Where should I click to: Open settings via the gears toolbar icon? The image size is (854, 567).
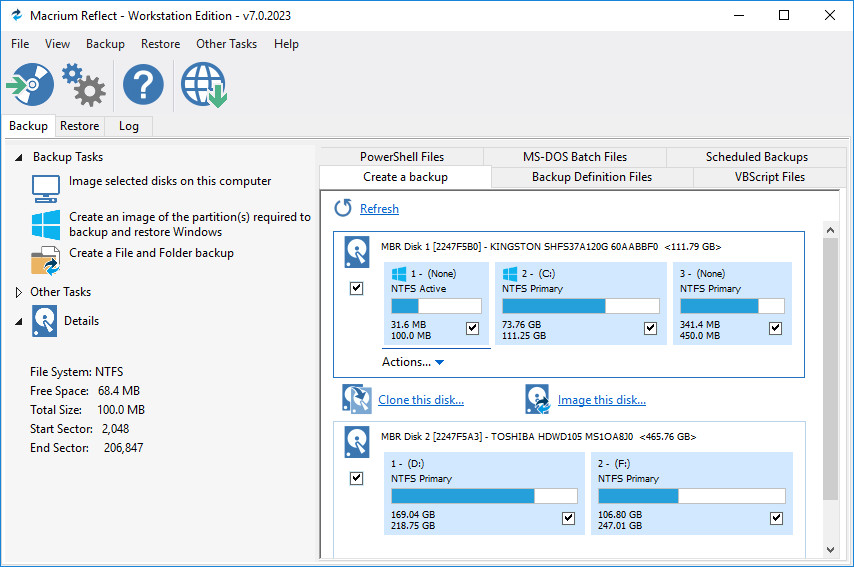(84, 85)
